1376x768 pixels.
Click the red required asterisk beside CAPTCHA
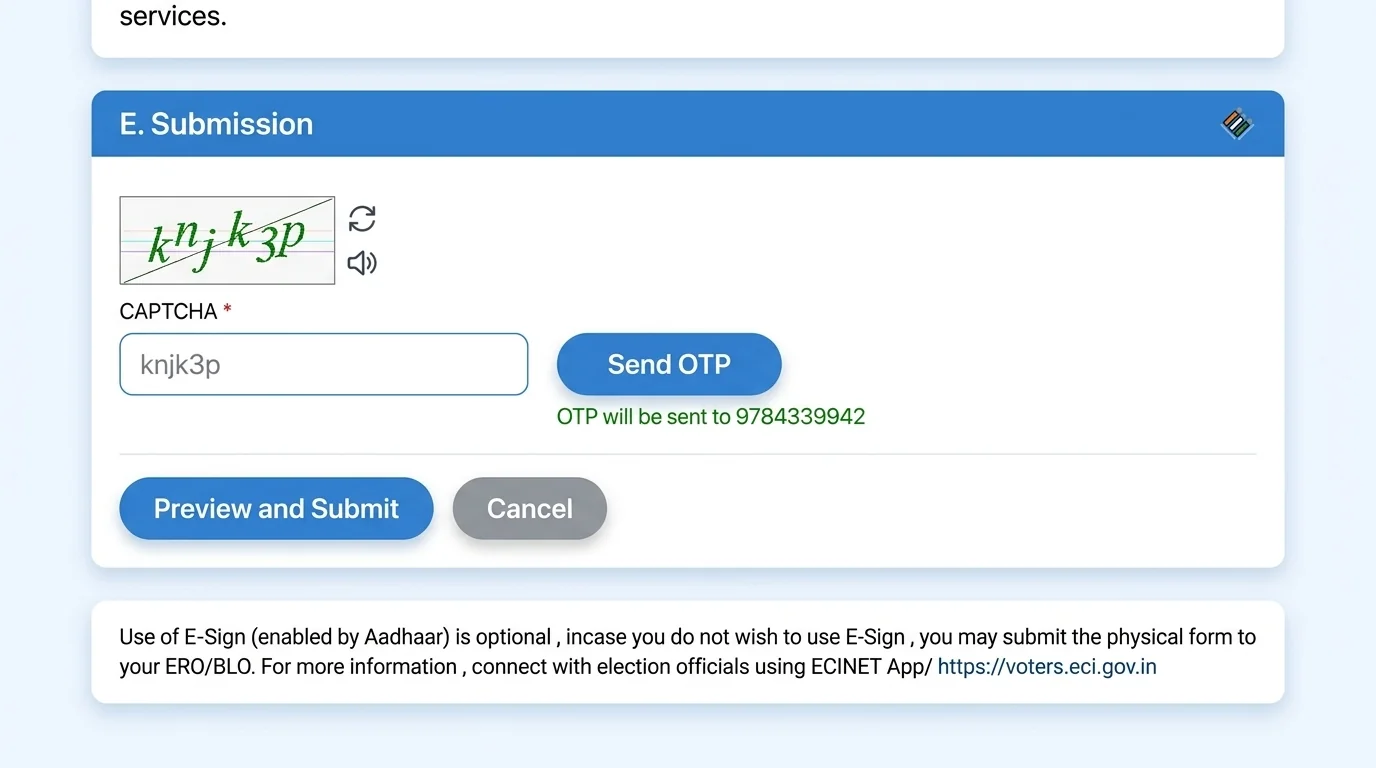click(x=227, y=309)
